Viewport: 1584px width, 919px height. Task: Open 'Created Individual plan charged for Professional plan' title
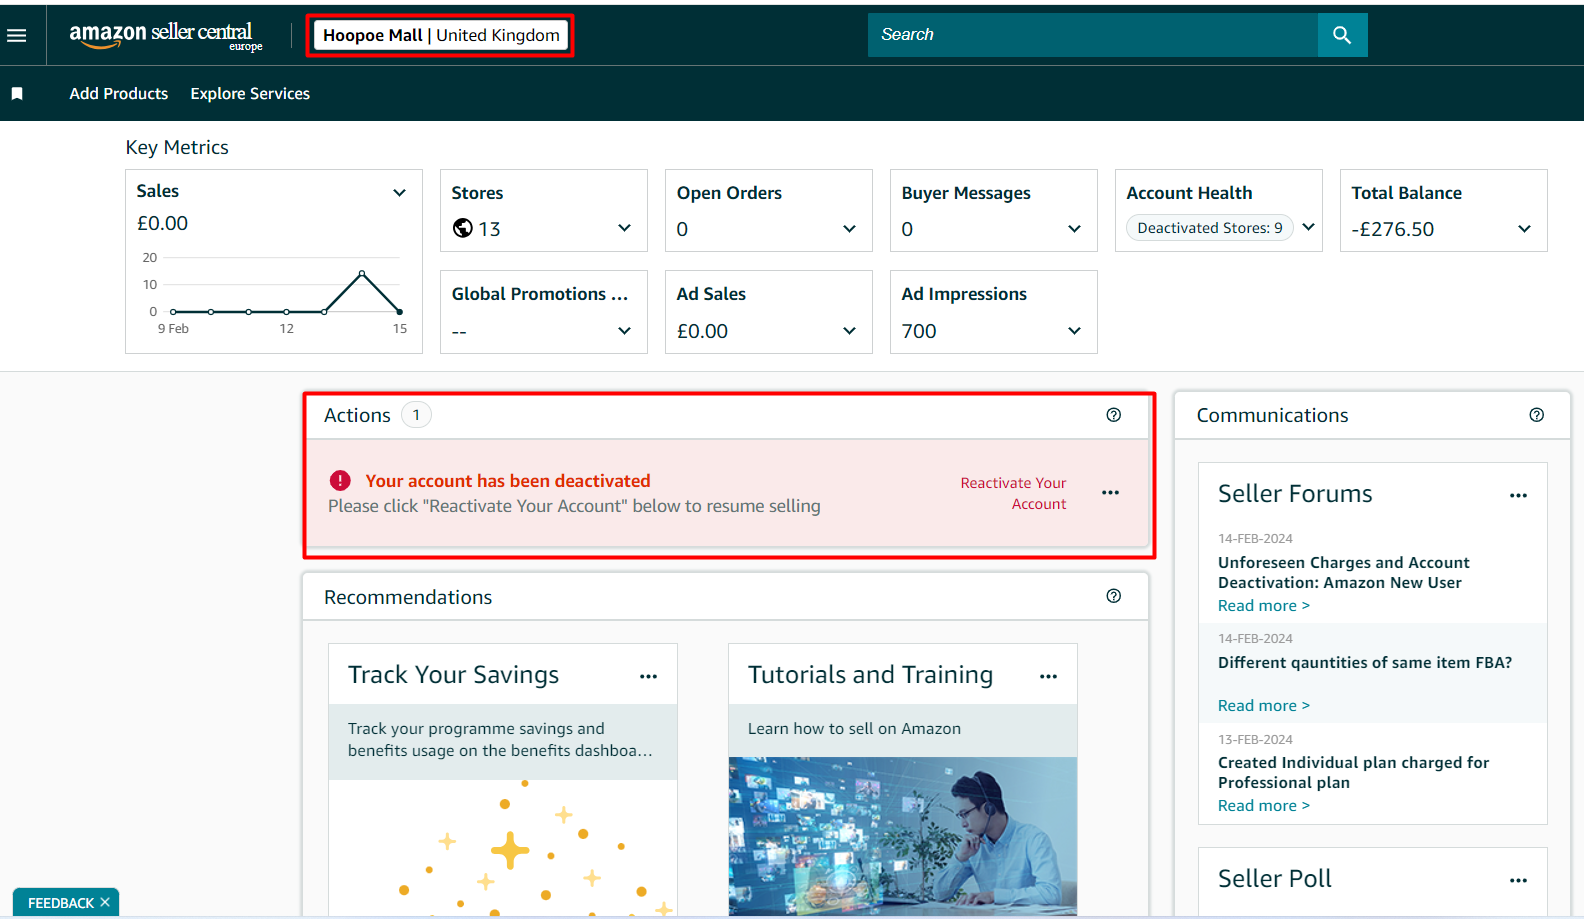tap(1353, 773)
